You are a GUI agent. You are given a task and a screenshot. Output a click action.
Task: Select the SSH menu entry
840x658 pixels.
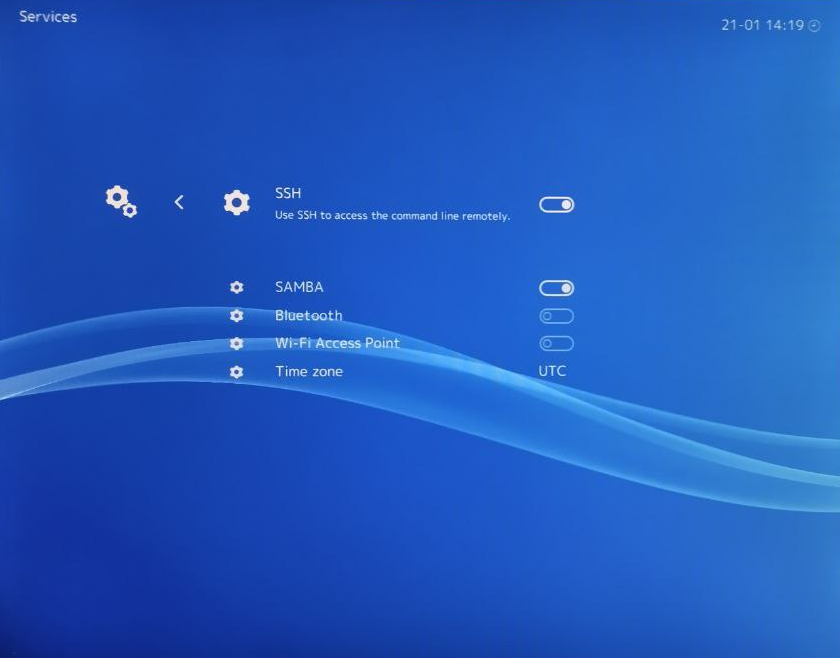pos(288,193)
